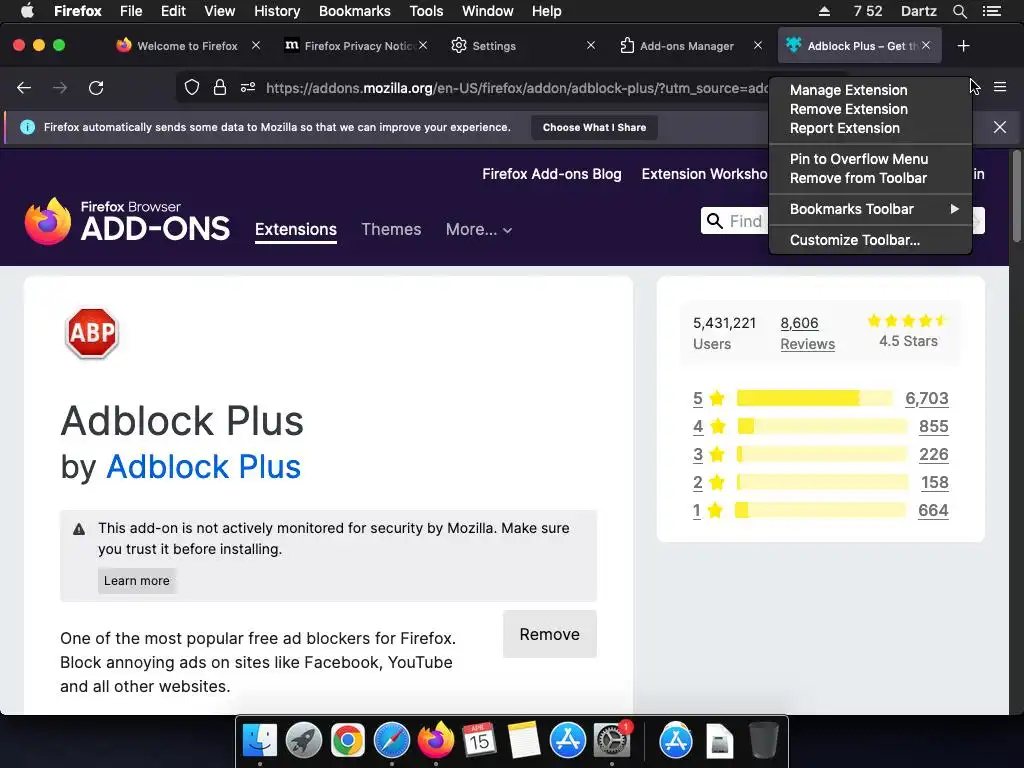Switch to the Firefox Privacy Notice tab
Screen dimensions: 1024x768
(357, 46)
